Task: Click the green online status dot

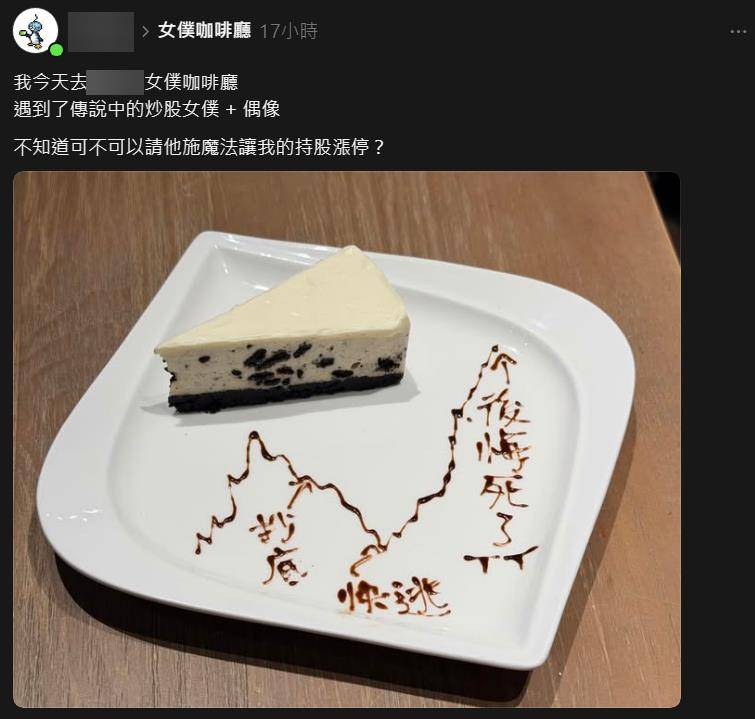Action: [x=56, y=50]
